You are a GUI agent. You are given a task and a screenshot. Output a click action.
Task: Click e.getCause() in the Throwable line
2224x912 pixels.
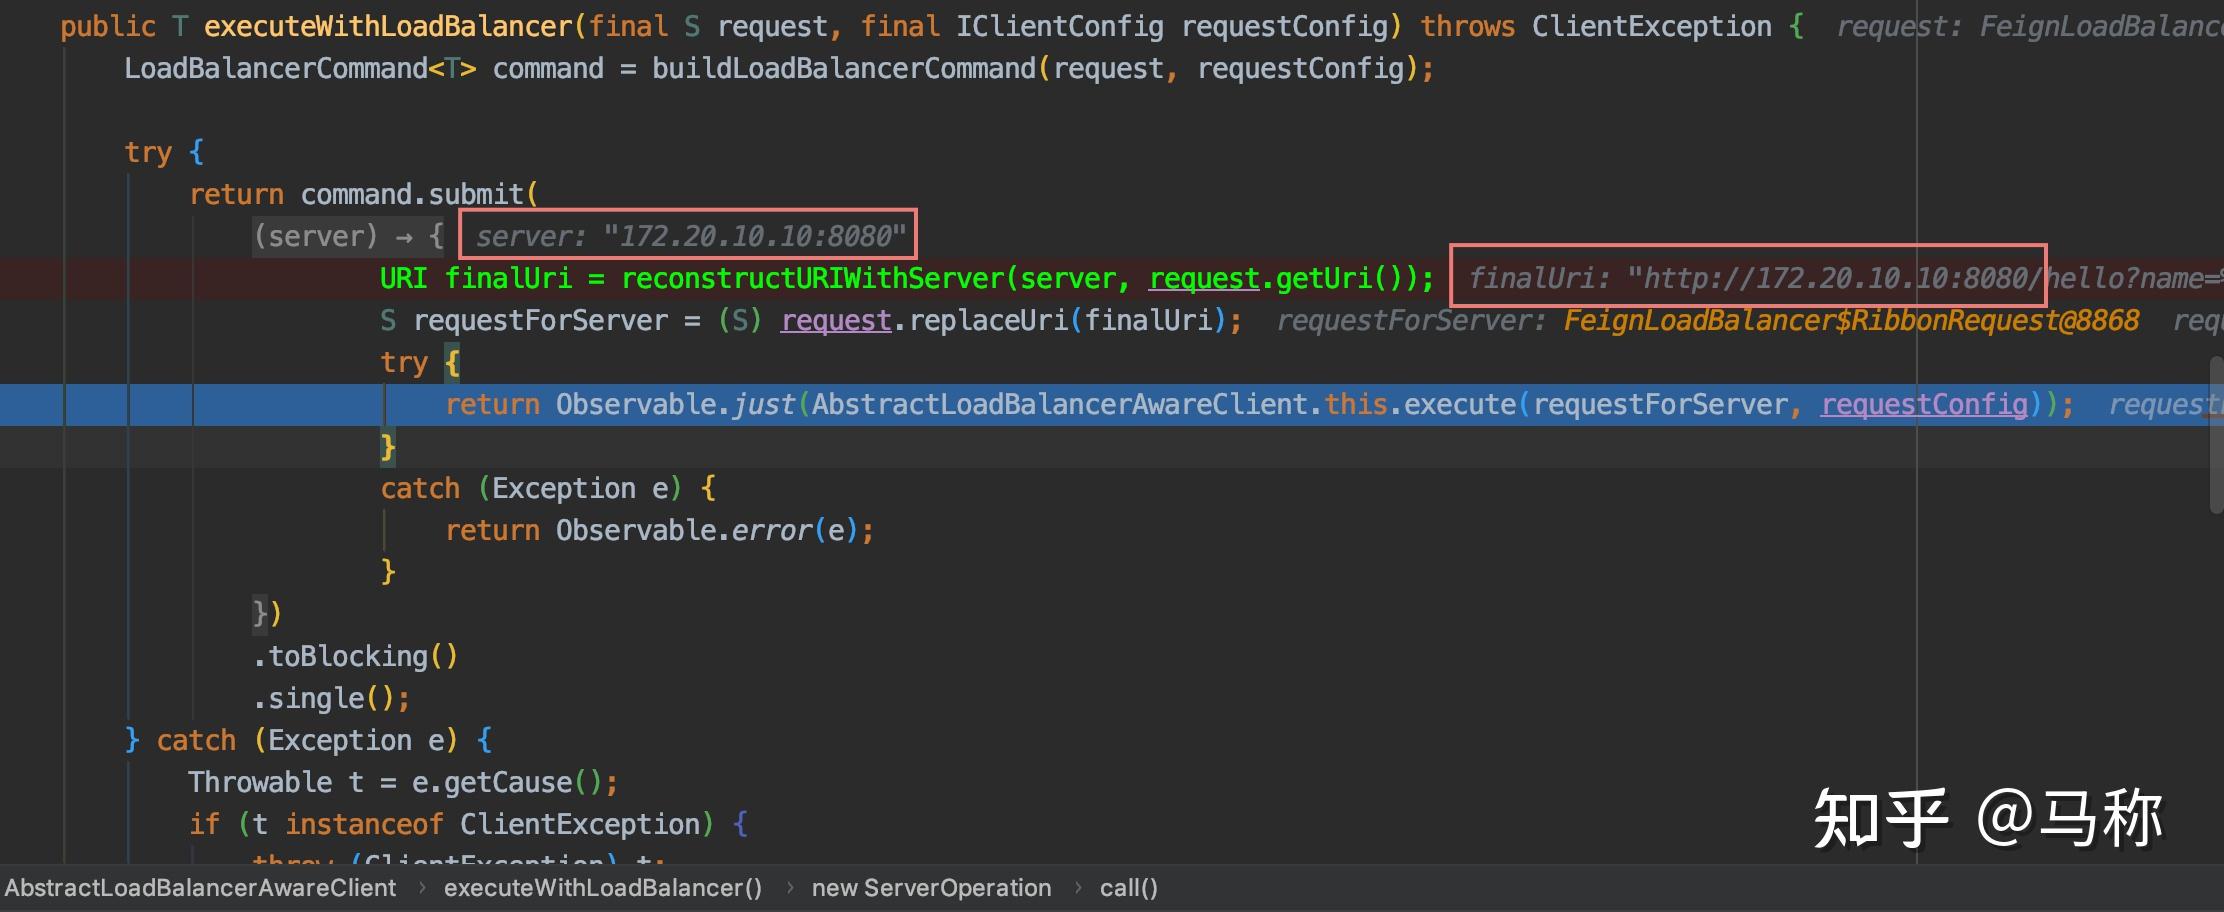(x=507, y=782)
